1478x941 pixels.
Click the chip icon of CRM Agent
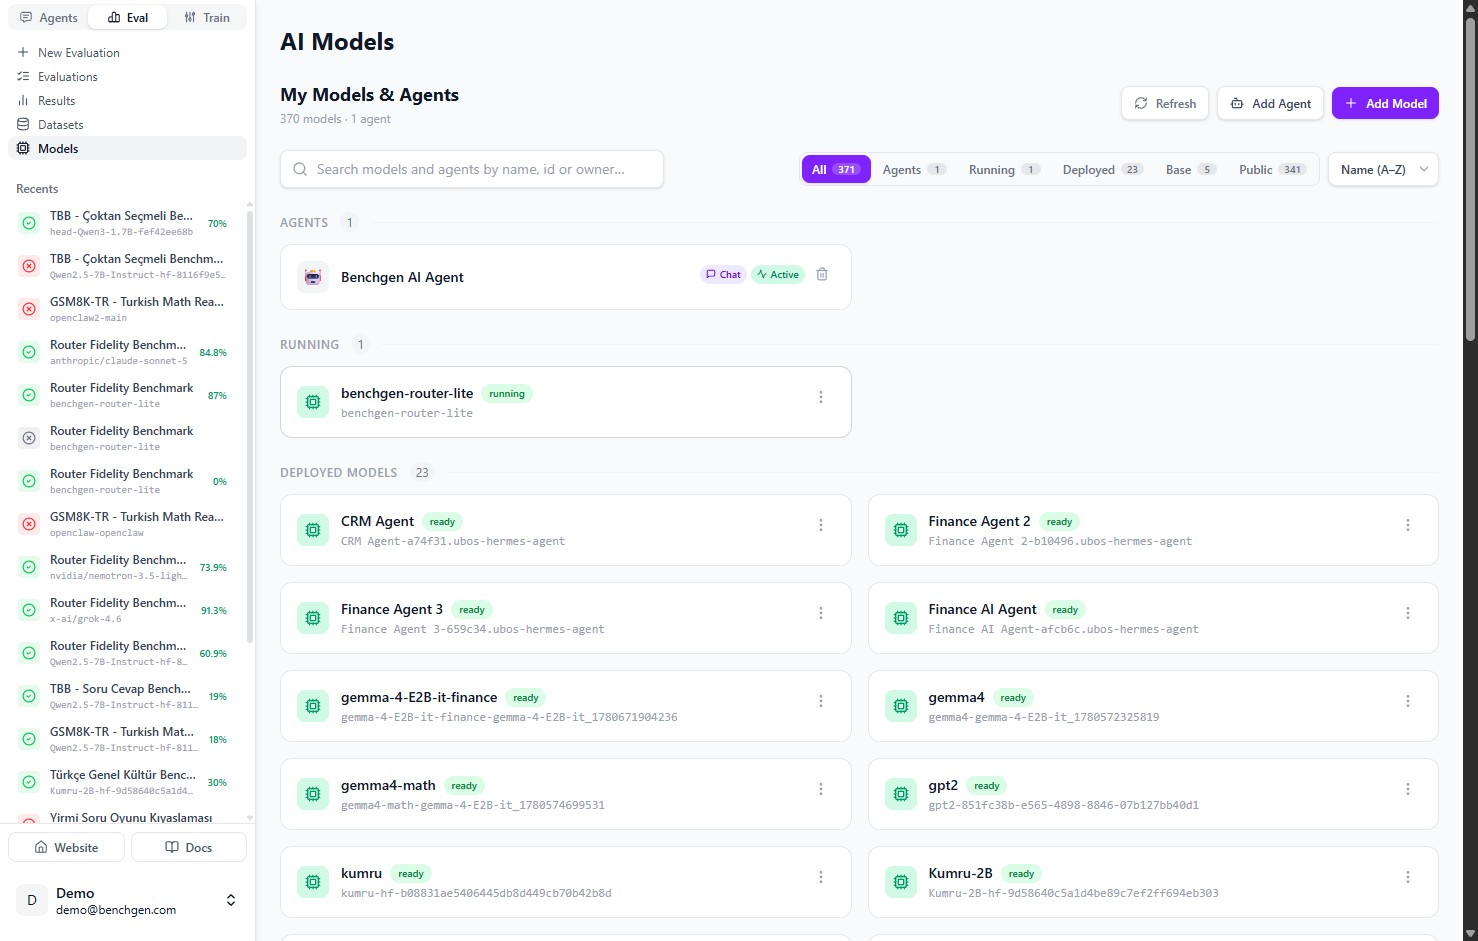coord(313,530)
